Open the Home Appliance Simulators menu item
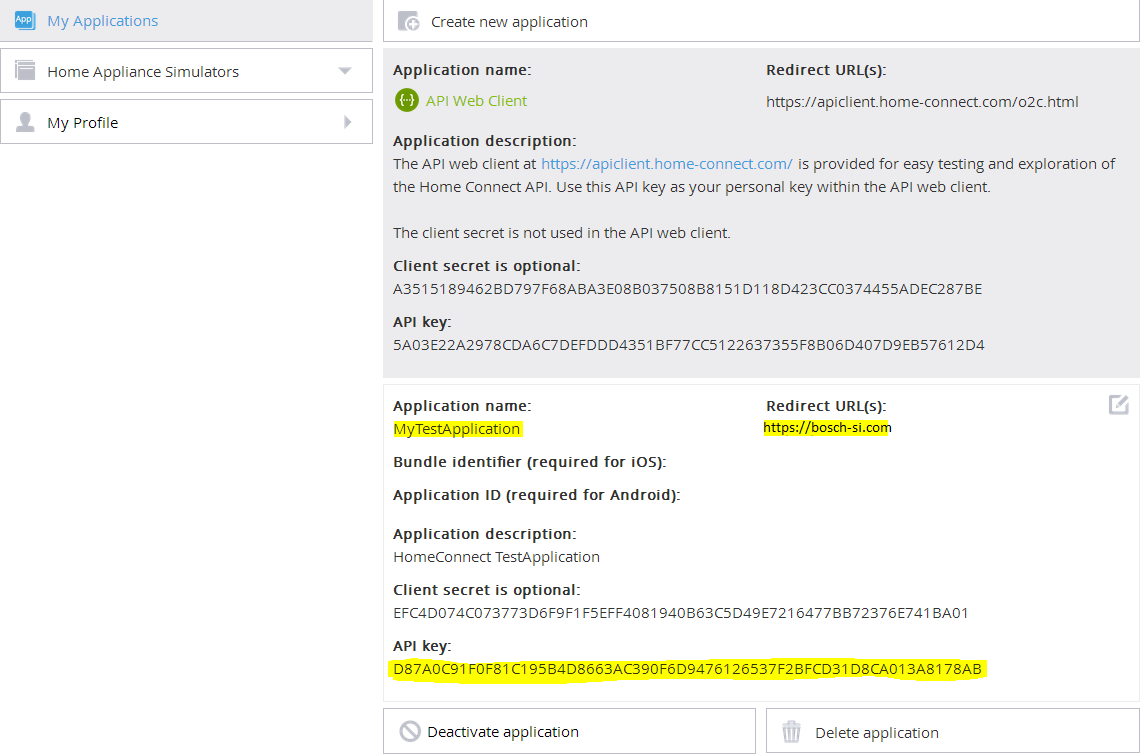This screenshot has height=754, width=1144. point(143,70)
